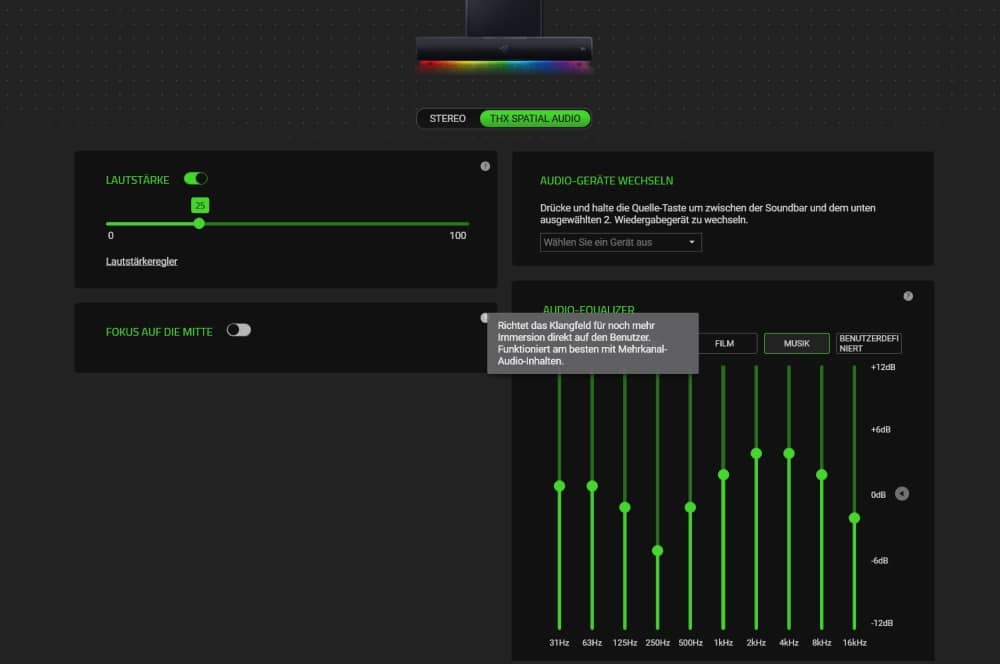1000x664 pixels.
Task: Click the 4kHz equalizer slider knob
Action: [x=789, y=453]
